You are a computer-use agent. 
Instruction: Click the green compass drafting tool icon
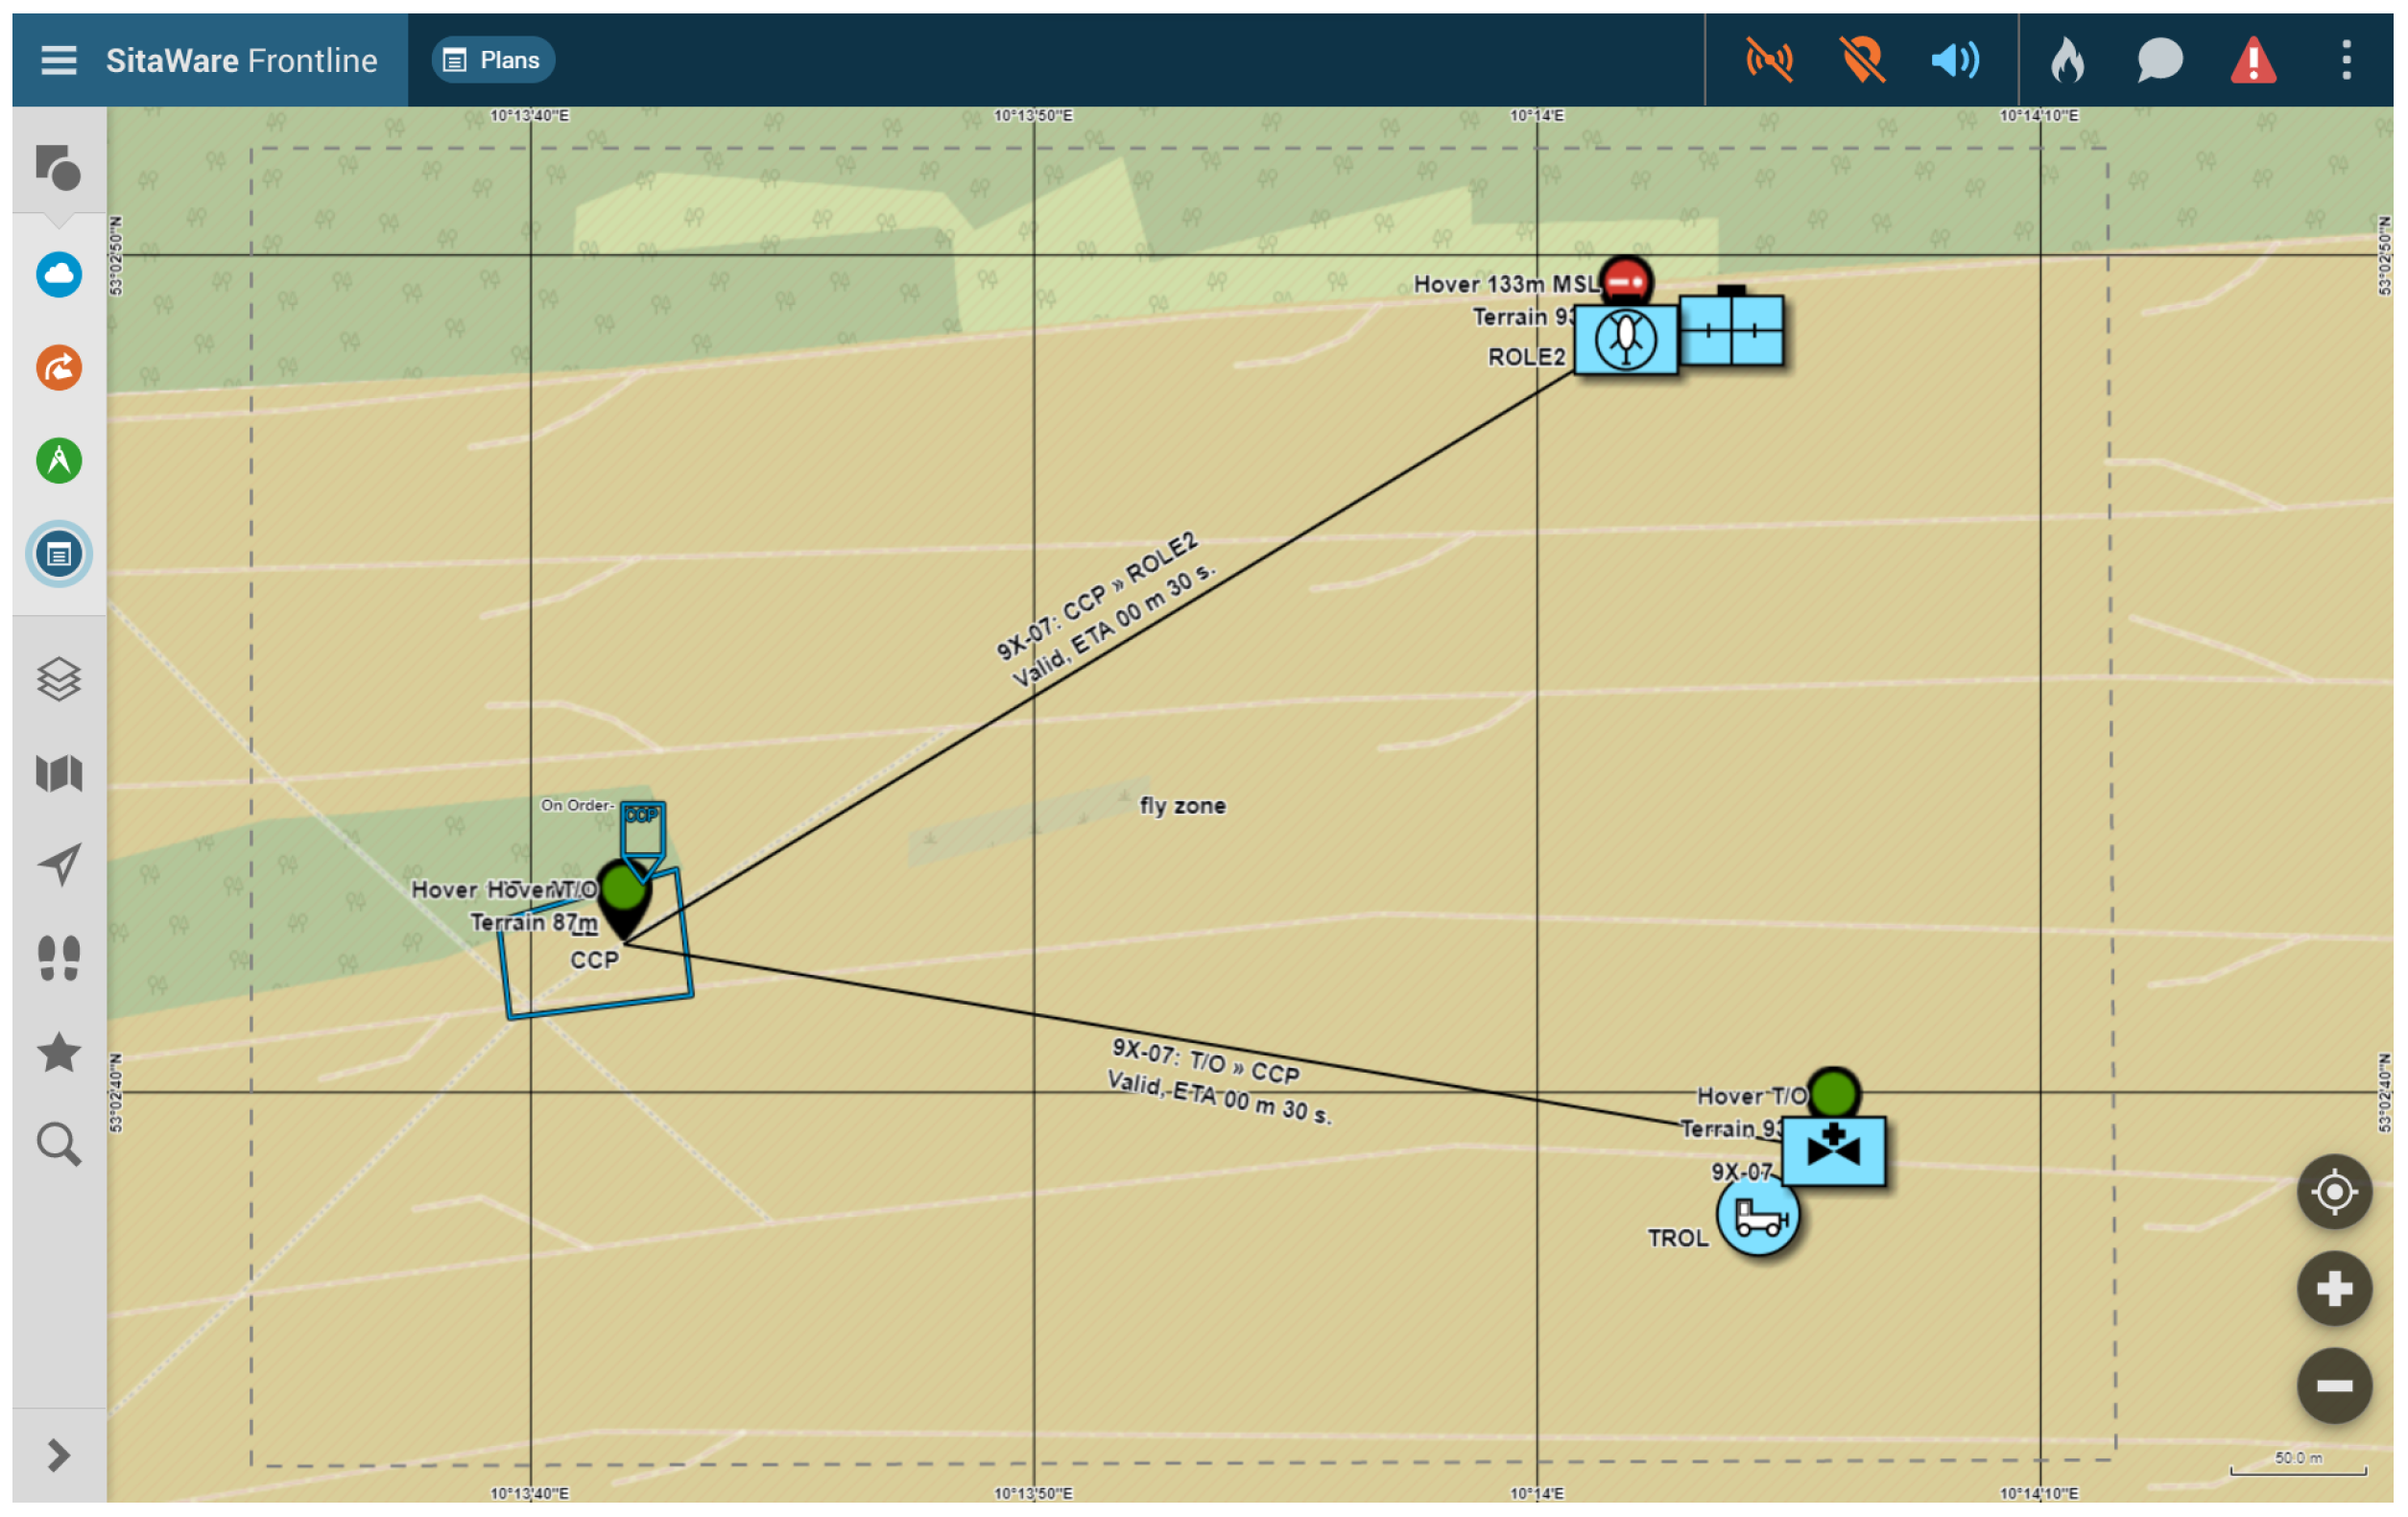tap(58, 461)
